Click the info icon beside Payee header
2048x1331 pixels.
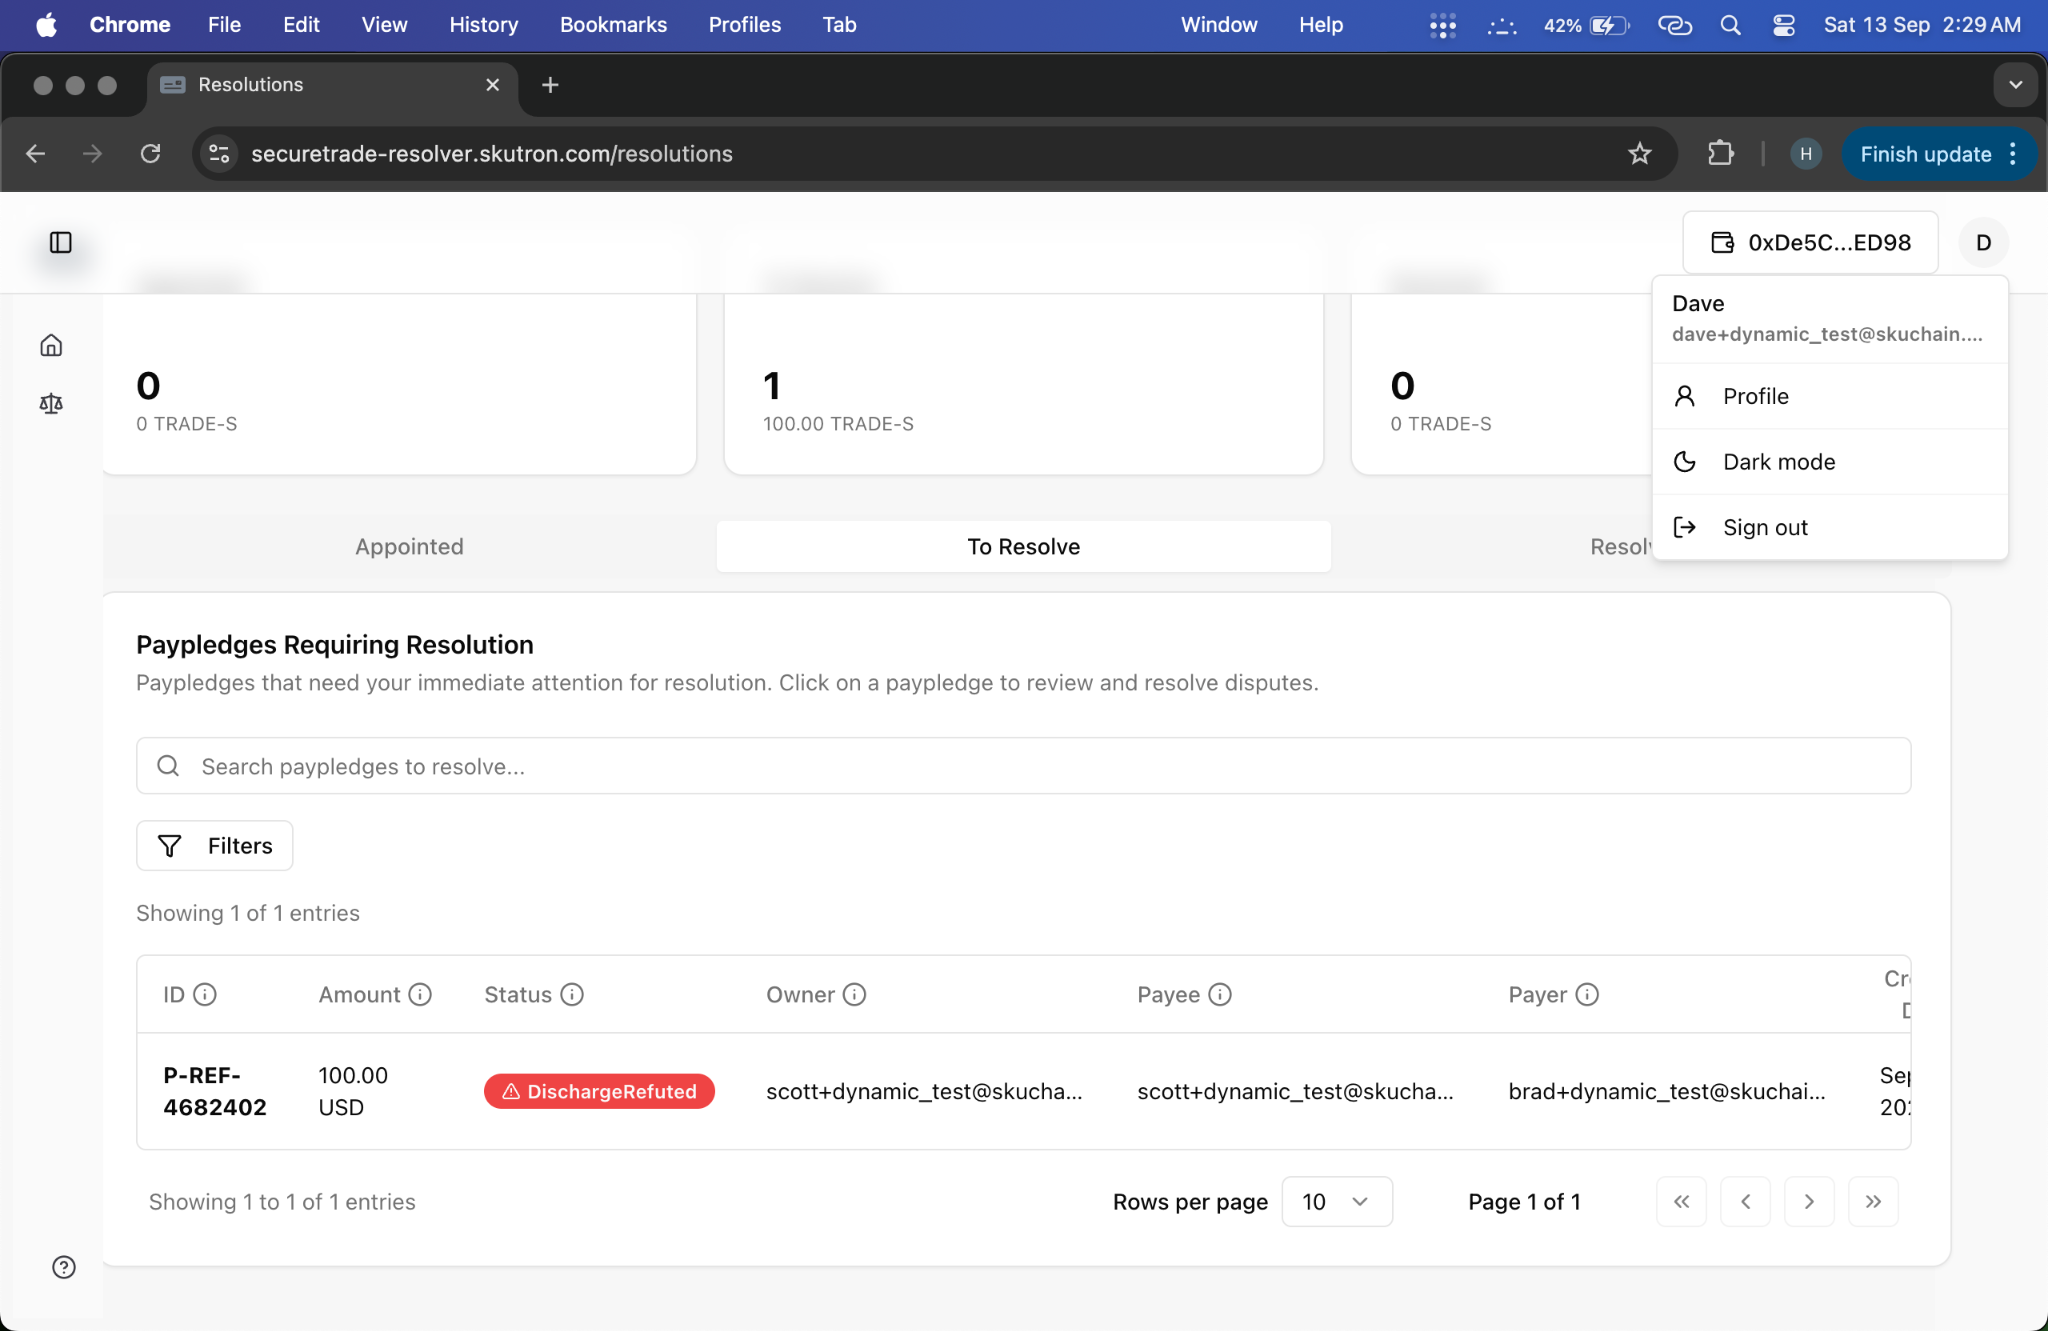pyautogui.click(x=1220, y=994)
